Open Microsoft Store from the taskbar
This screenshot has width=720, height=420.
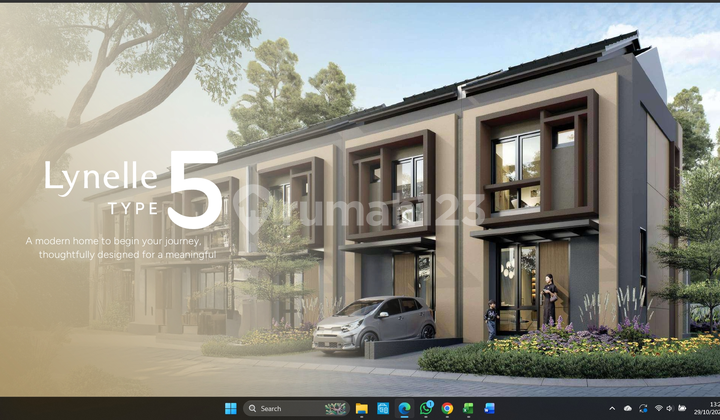pyautogui.click(x=382, y=408)
